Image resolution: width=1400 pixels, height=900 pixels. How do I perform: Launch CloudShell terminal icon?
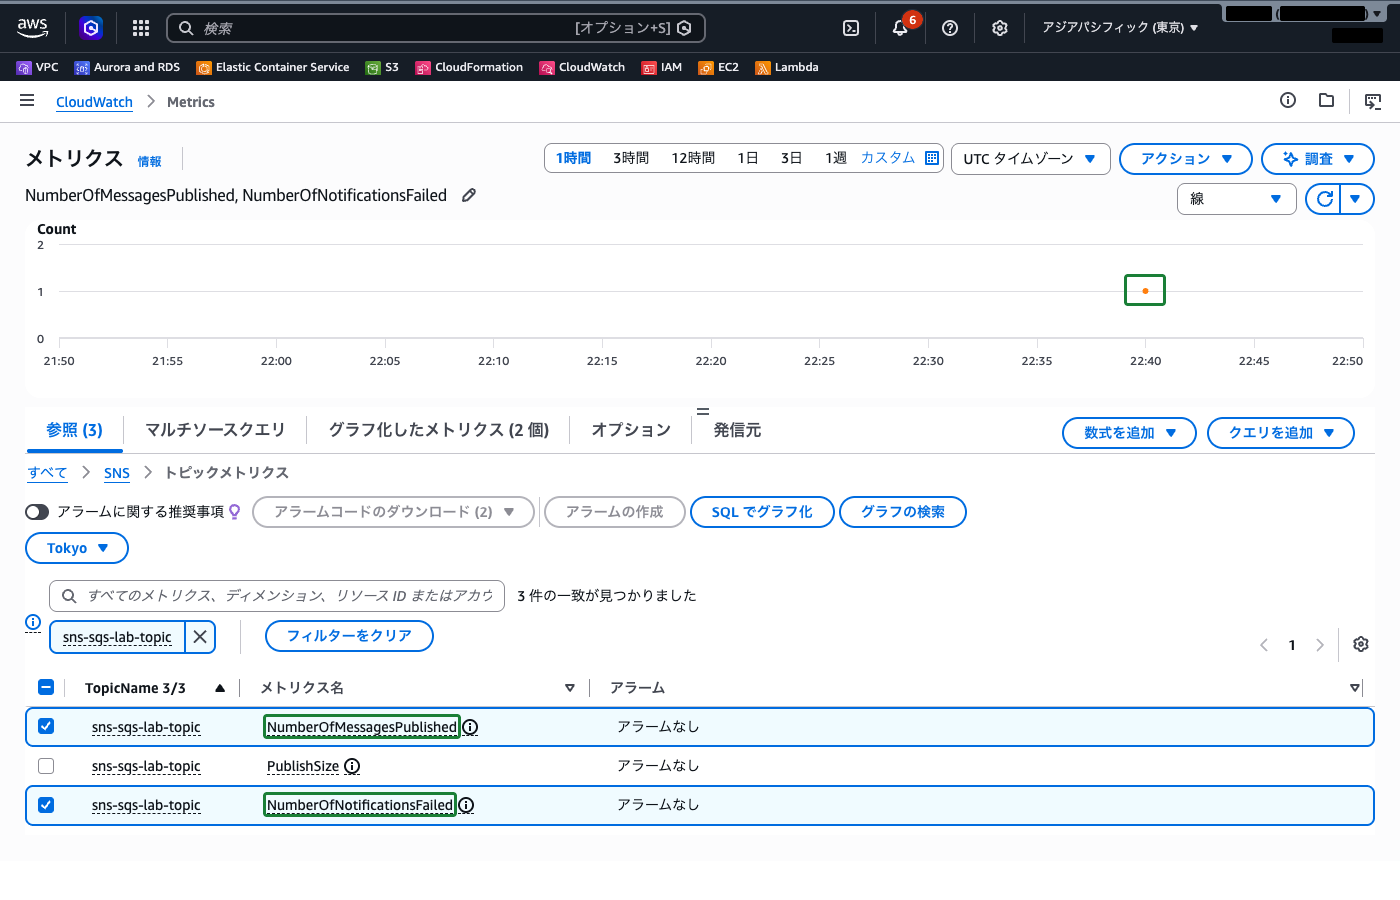pos(851,28)
